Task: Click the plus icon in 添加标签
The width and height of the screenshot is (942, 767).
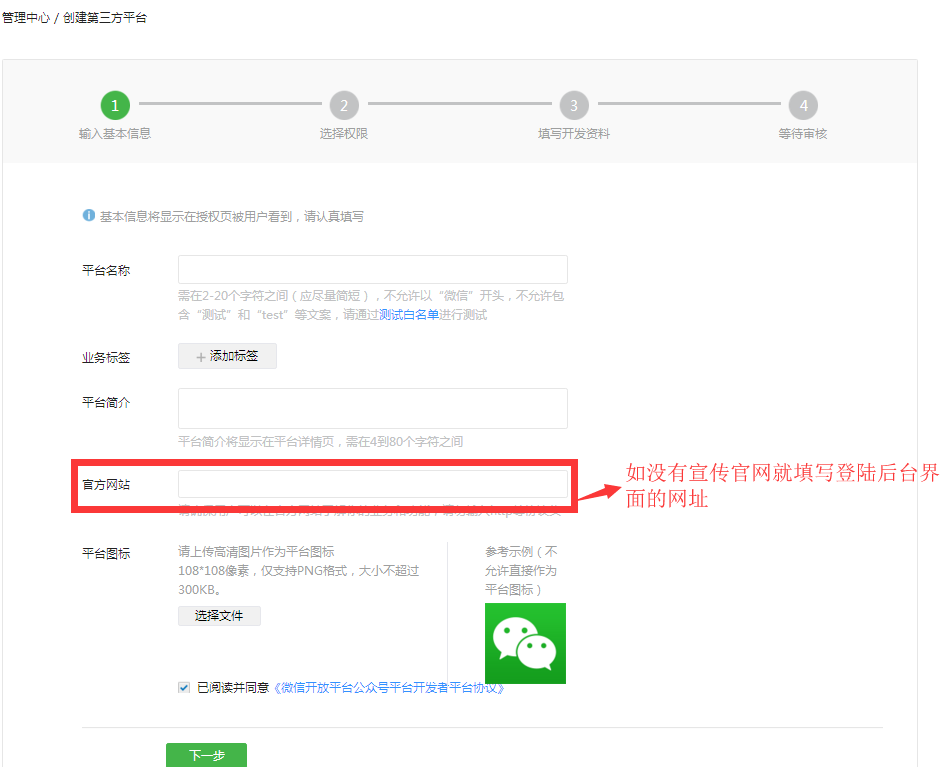Action: (x=200, y=357)
